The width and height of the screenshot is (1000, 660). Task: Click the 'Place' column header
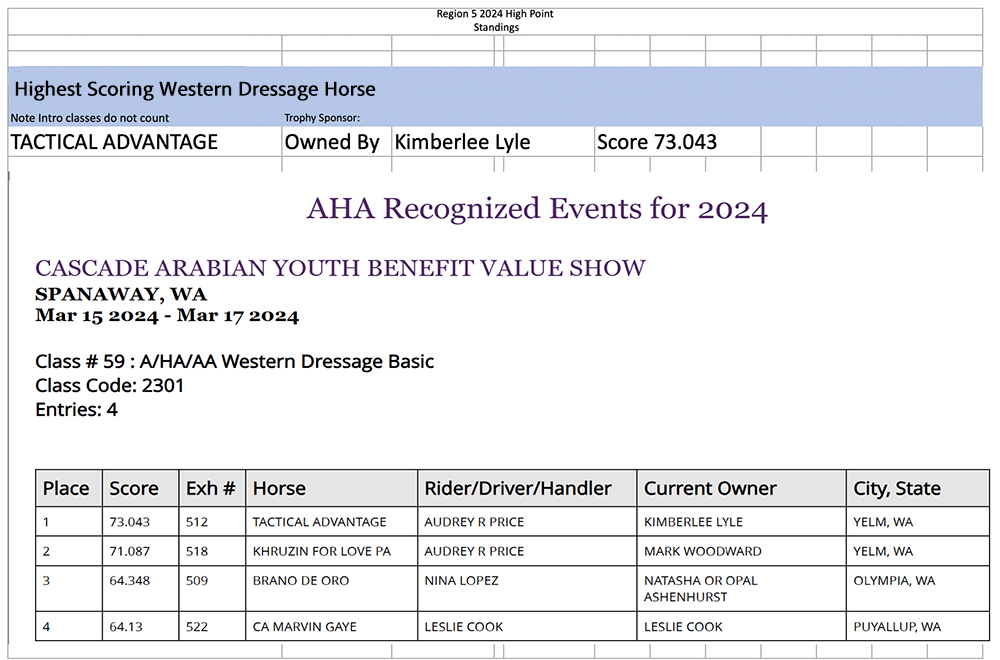click(69, 488)
